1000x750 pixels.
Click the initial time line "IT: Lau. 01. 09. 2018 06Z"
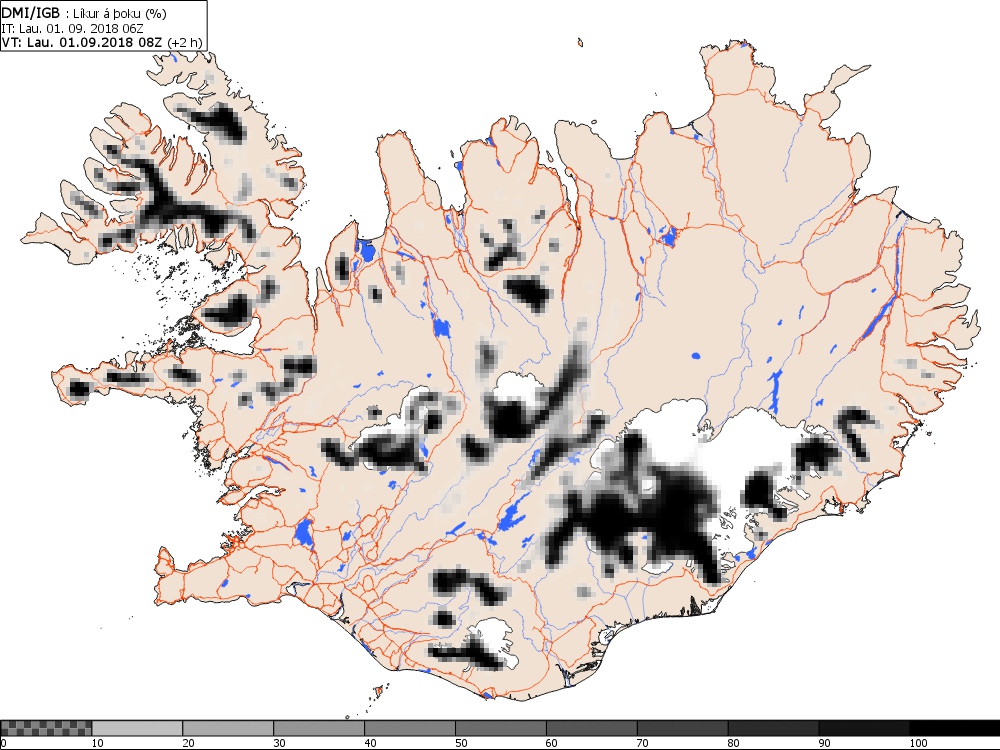tap(73, 29)
